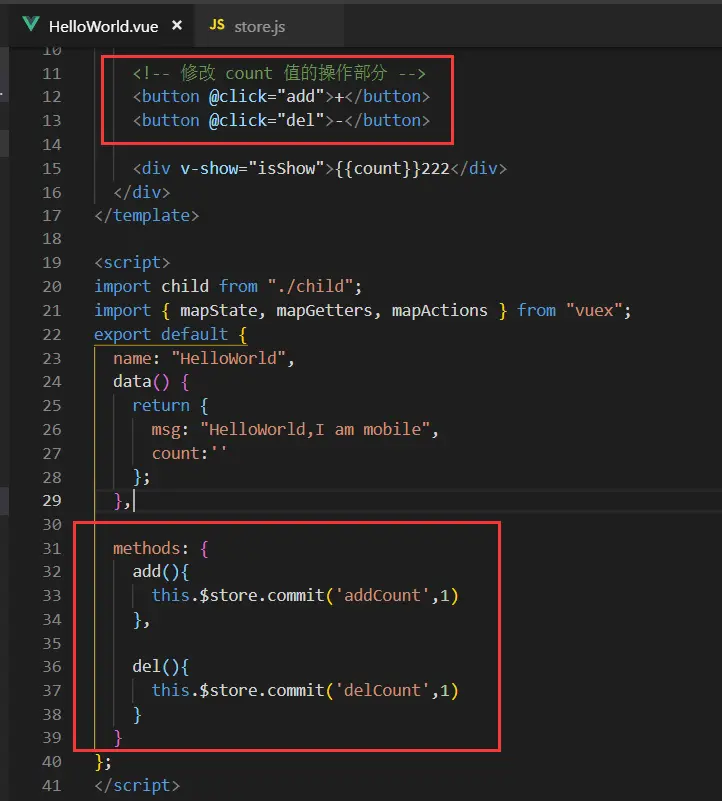Click line number 11 in the gutter
Screen dimensions: 722x801
click(x=52, y=74)
